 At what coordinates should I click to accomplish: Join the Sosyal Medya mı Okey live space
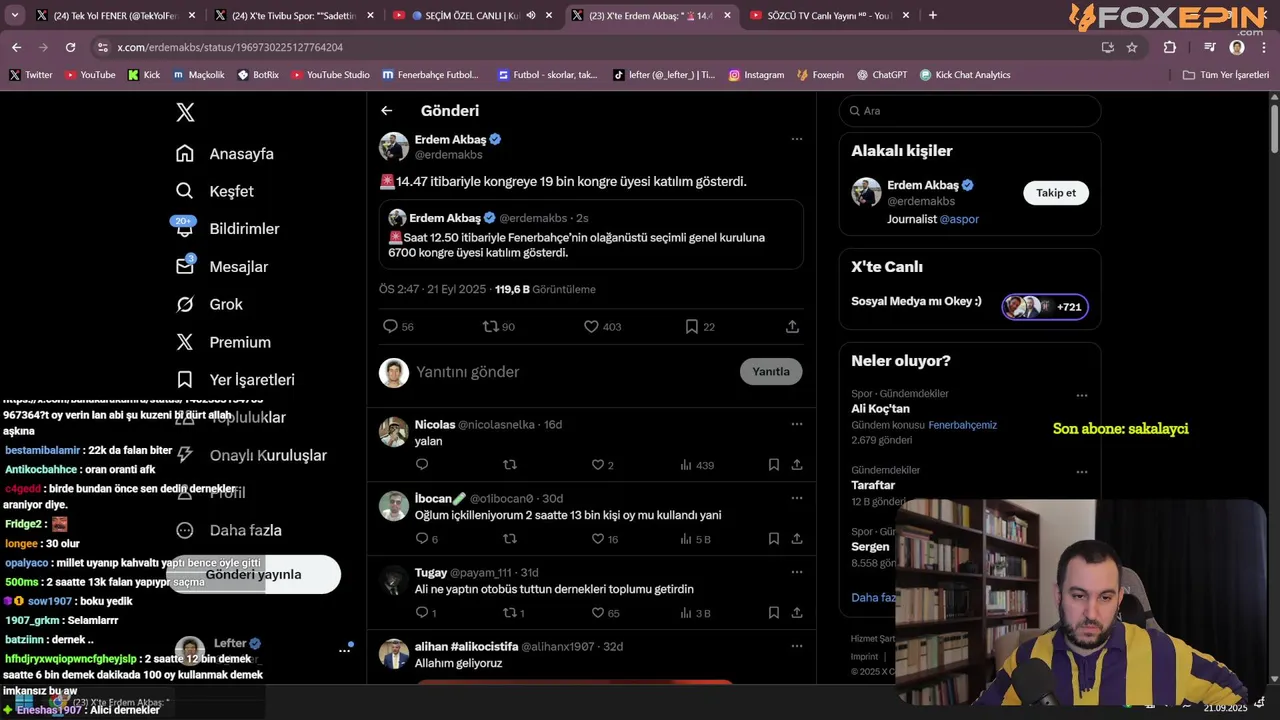(1045, 307)
